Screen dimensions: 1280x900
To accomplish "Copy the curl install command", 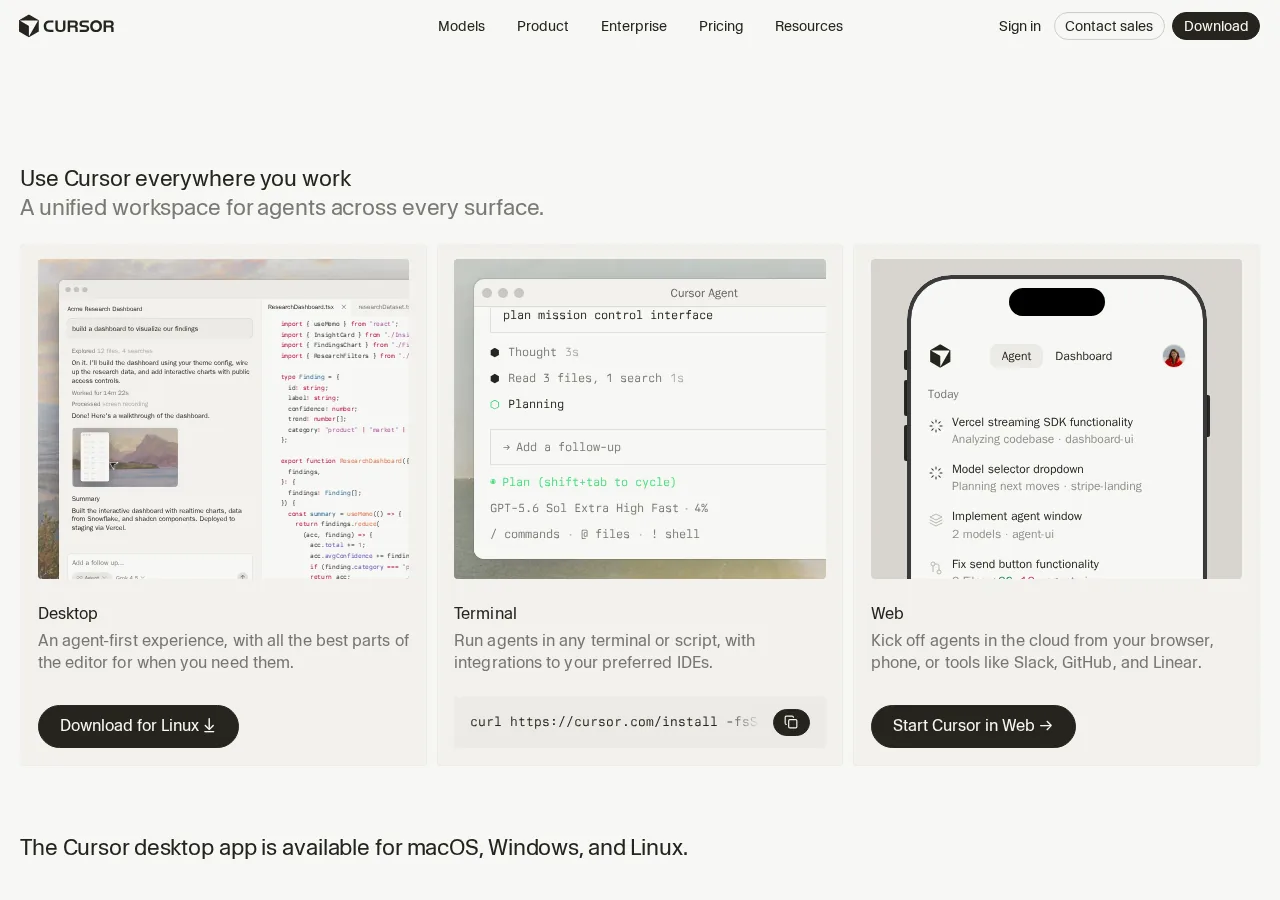I will point(791,722).
